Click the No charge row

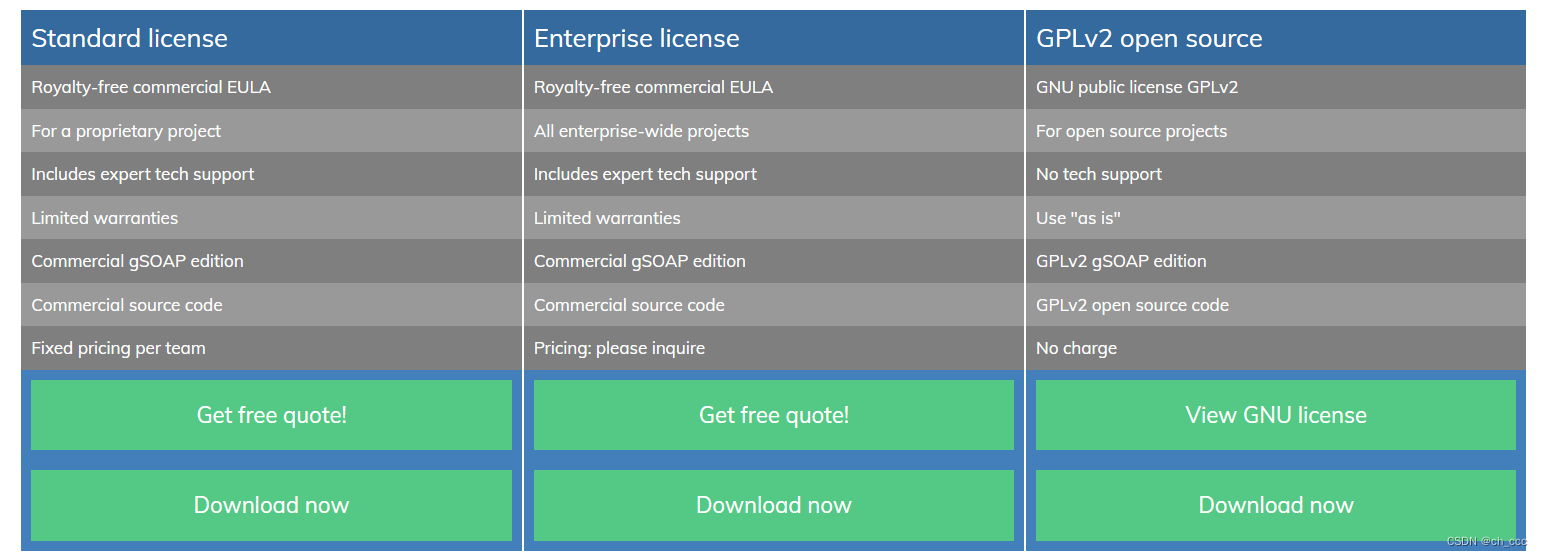(1276, 348)
